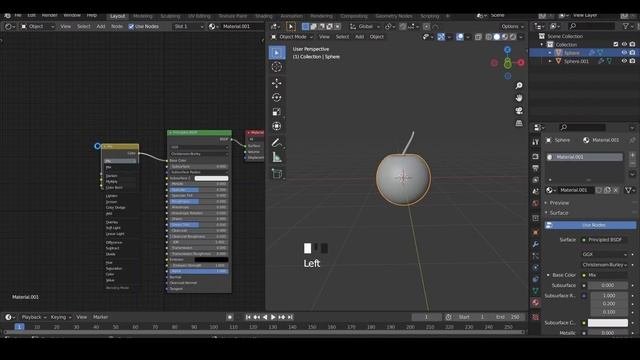640x360 pixels.
Task: Activate the Transform tool in viewport toolbar
Action: pyautogui.click(x=277, y=126)
